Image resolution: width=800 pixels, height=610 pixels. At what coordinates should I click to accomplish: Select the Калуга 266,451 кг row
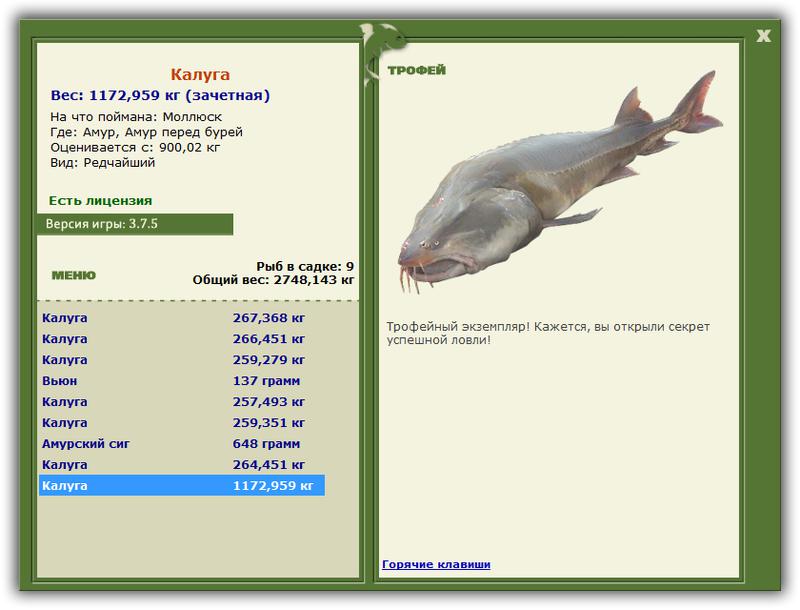coord(182,339)
